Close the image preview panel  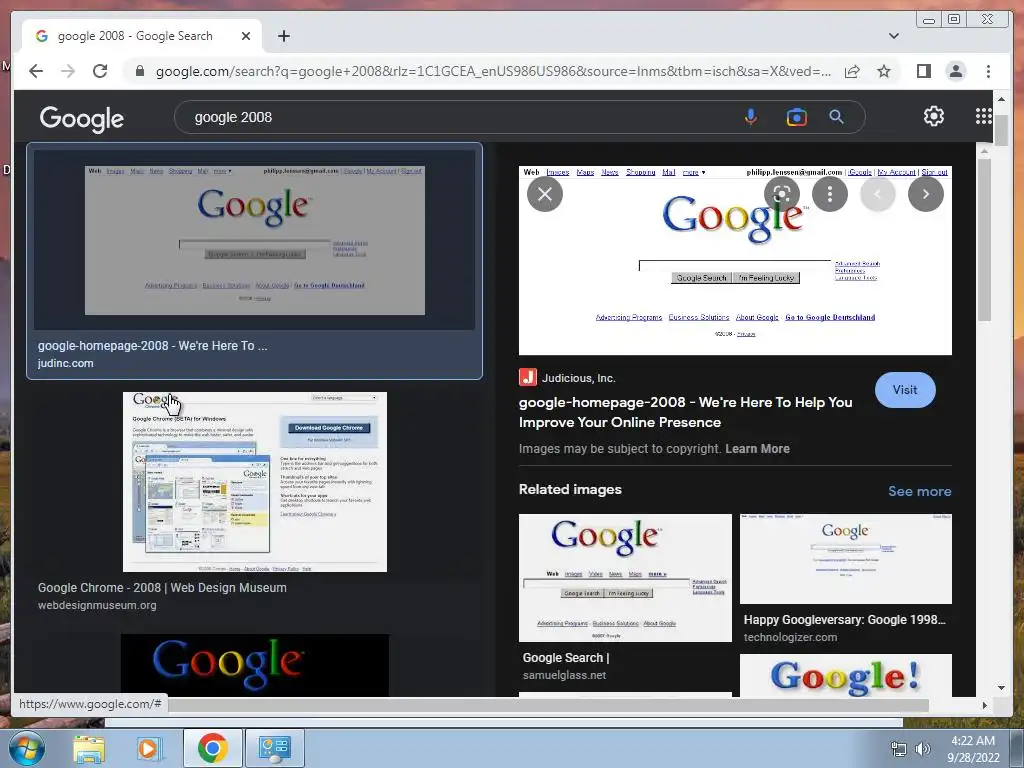point(545,194)
